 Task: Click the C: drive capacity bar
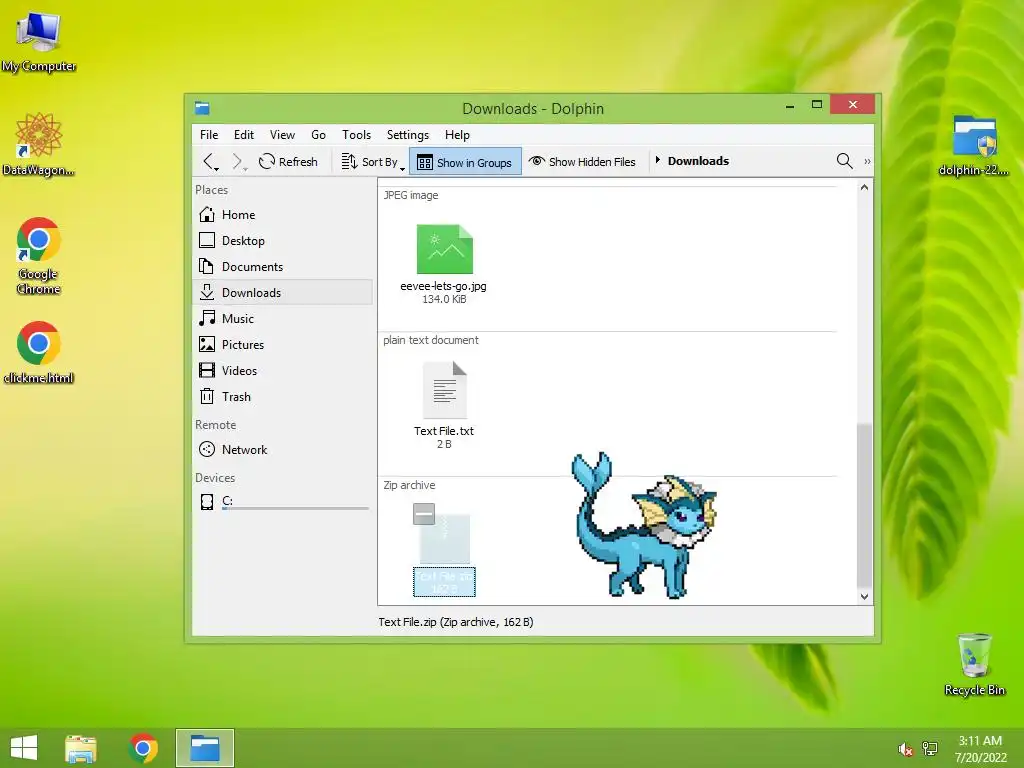[295, 509]
